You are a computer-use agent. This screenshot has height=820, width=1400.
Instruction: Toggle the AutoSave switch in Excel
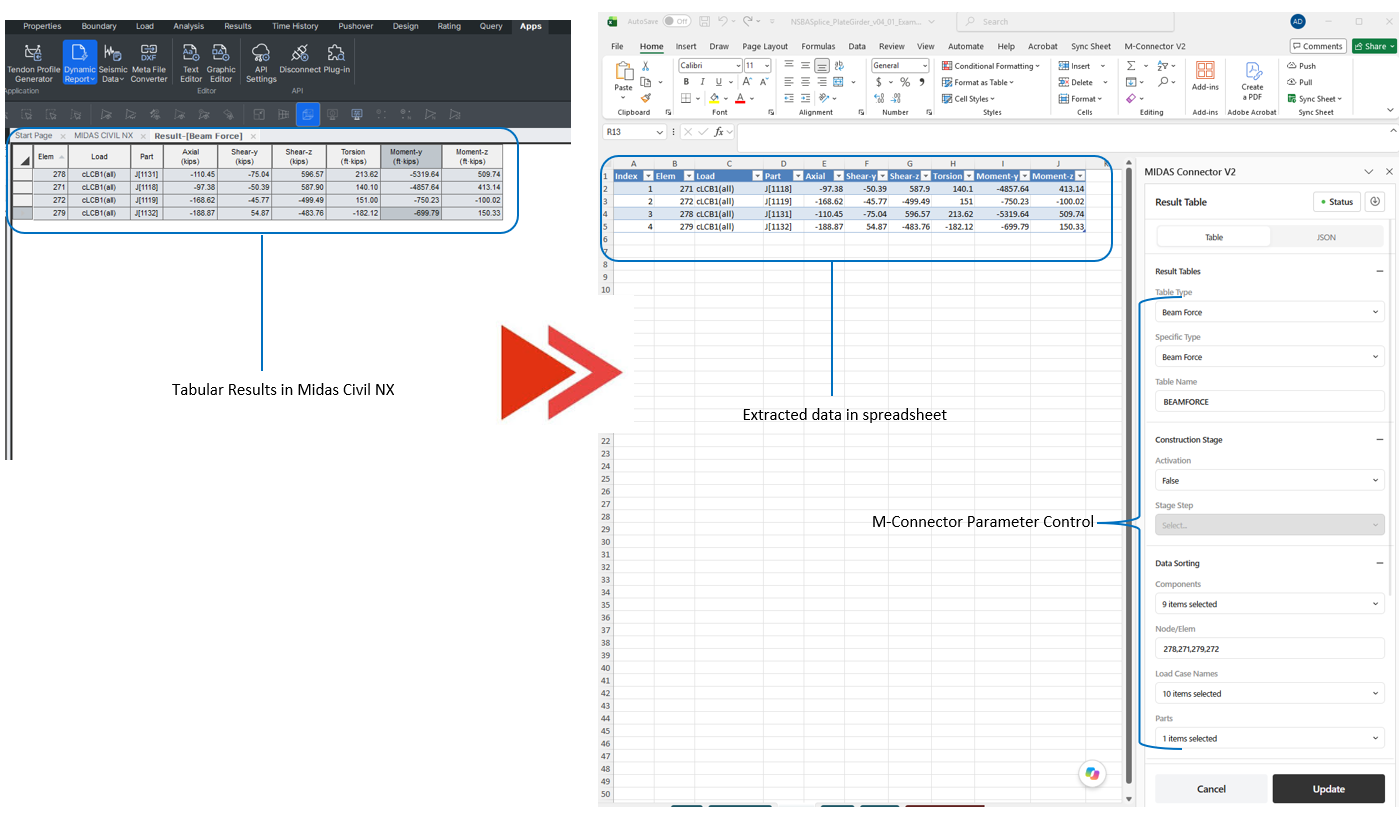tap(677, 21)
